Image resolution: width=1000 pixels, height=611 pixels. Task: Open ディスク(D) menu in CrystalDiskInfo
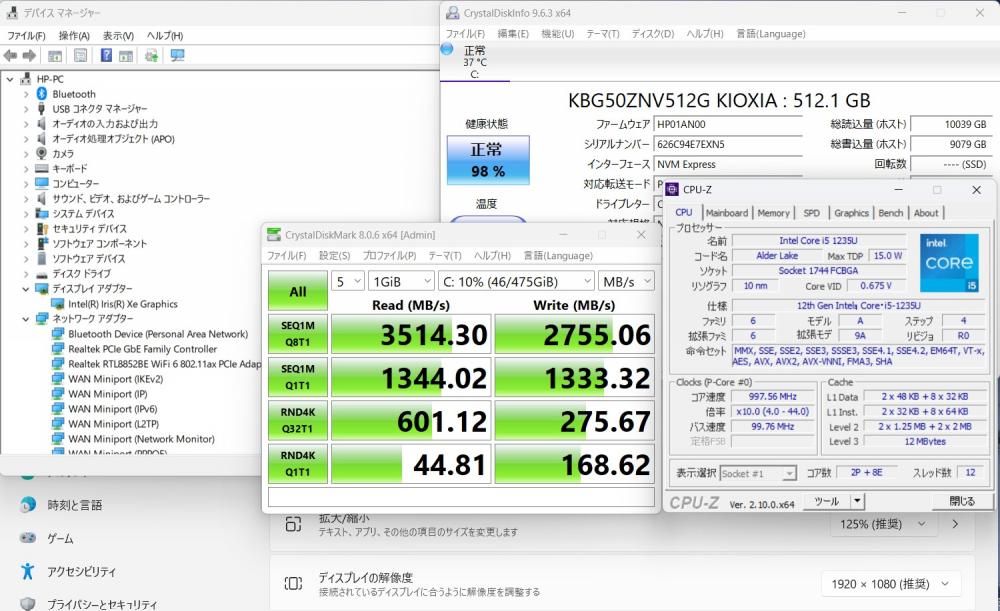tap(652, 34)
